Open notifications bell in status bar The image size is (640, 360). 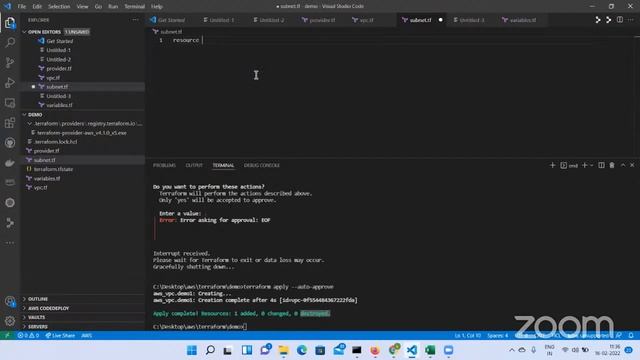click(x=631, y=336)
